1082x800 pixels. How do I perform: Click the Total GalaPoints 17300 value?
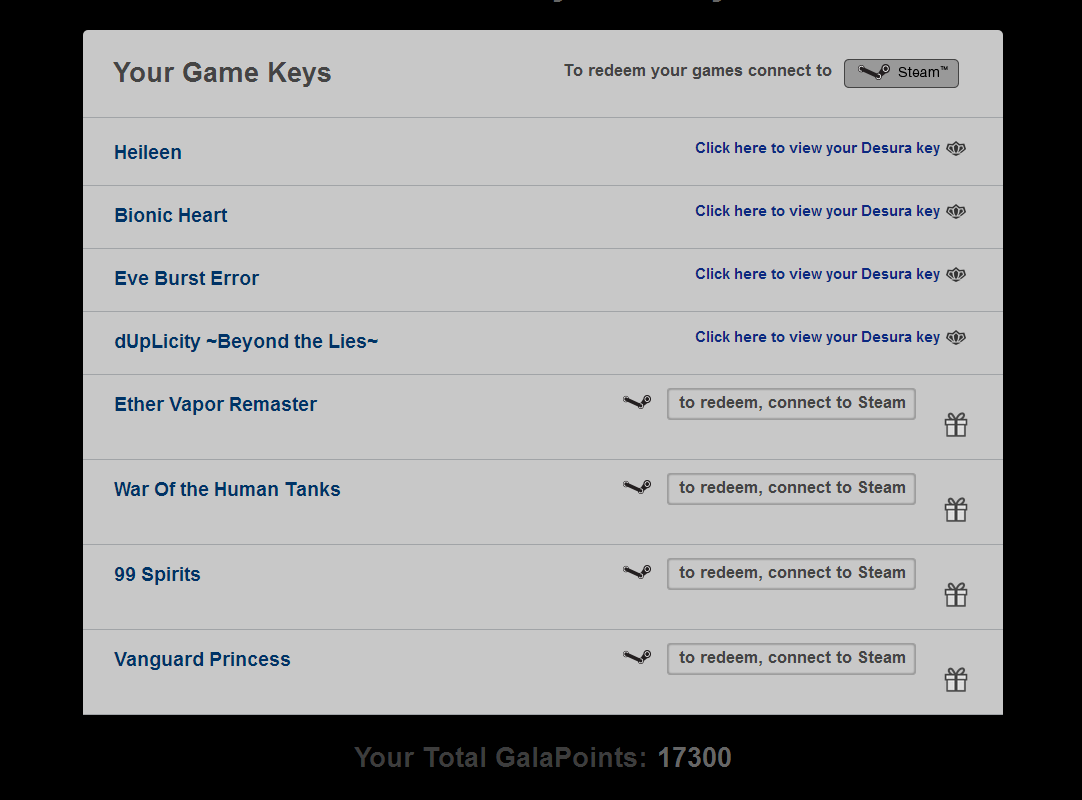pyautogui.click(x=694, y=758)
